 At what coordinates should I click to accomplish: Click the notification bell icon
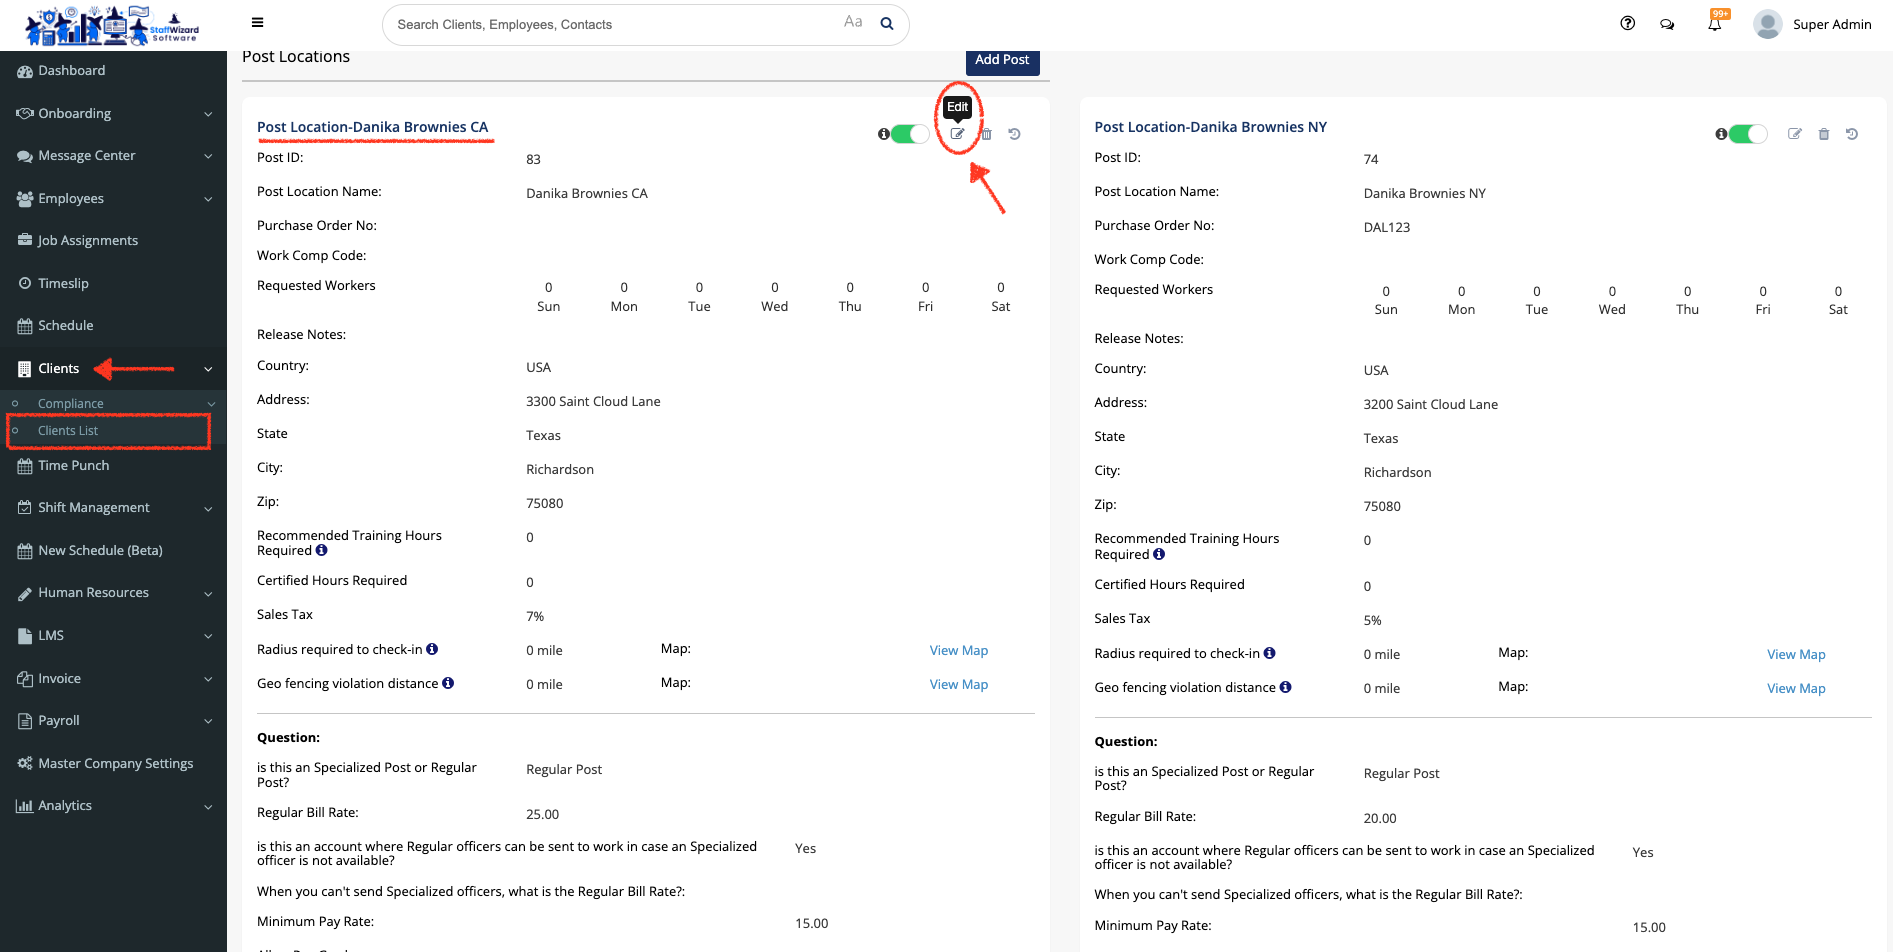(x=1714, y=25)
